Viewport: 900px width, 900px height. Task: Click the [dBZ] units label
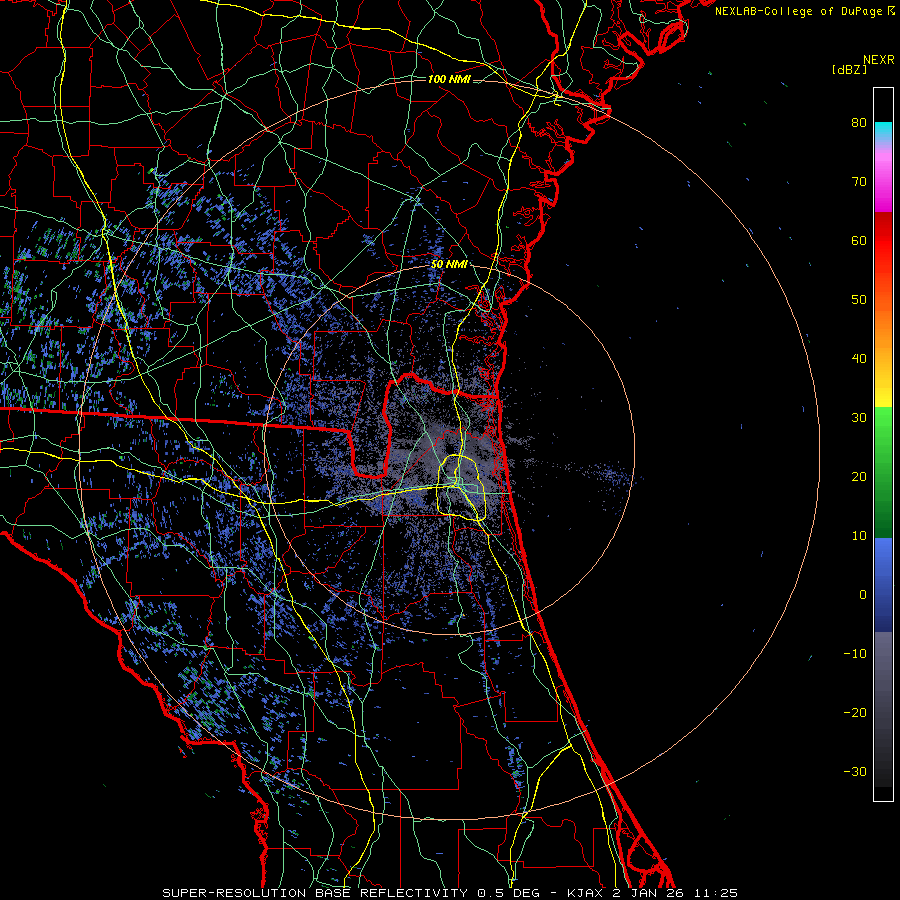[849, 69]
